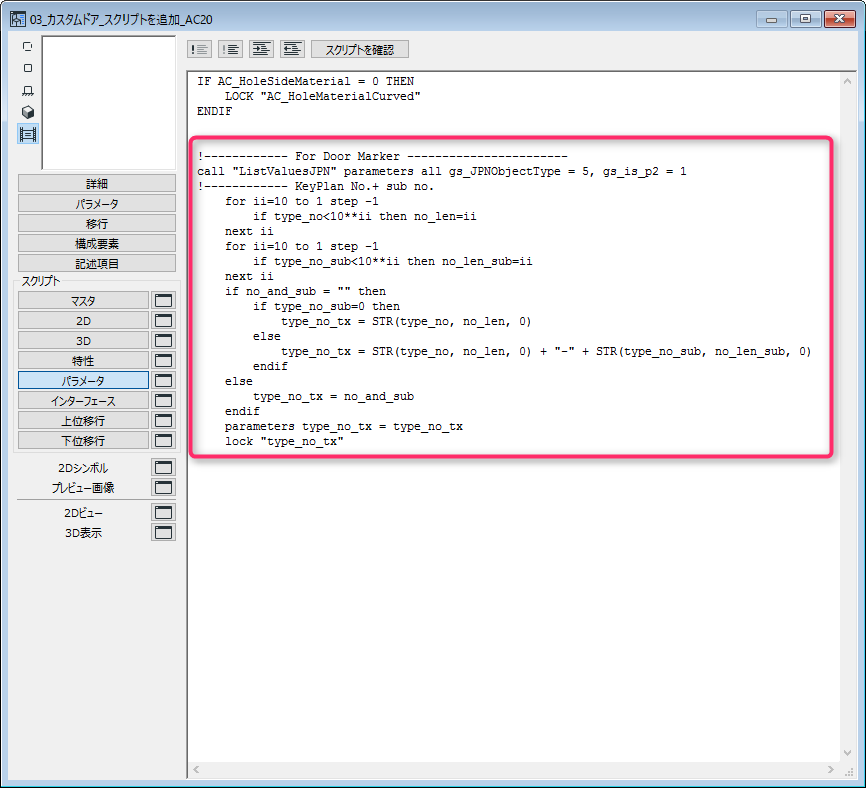Click the horizontal scroll right arrow
Viewport: 866px width, 788px height.
click(831, 769)
